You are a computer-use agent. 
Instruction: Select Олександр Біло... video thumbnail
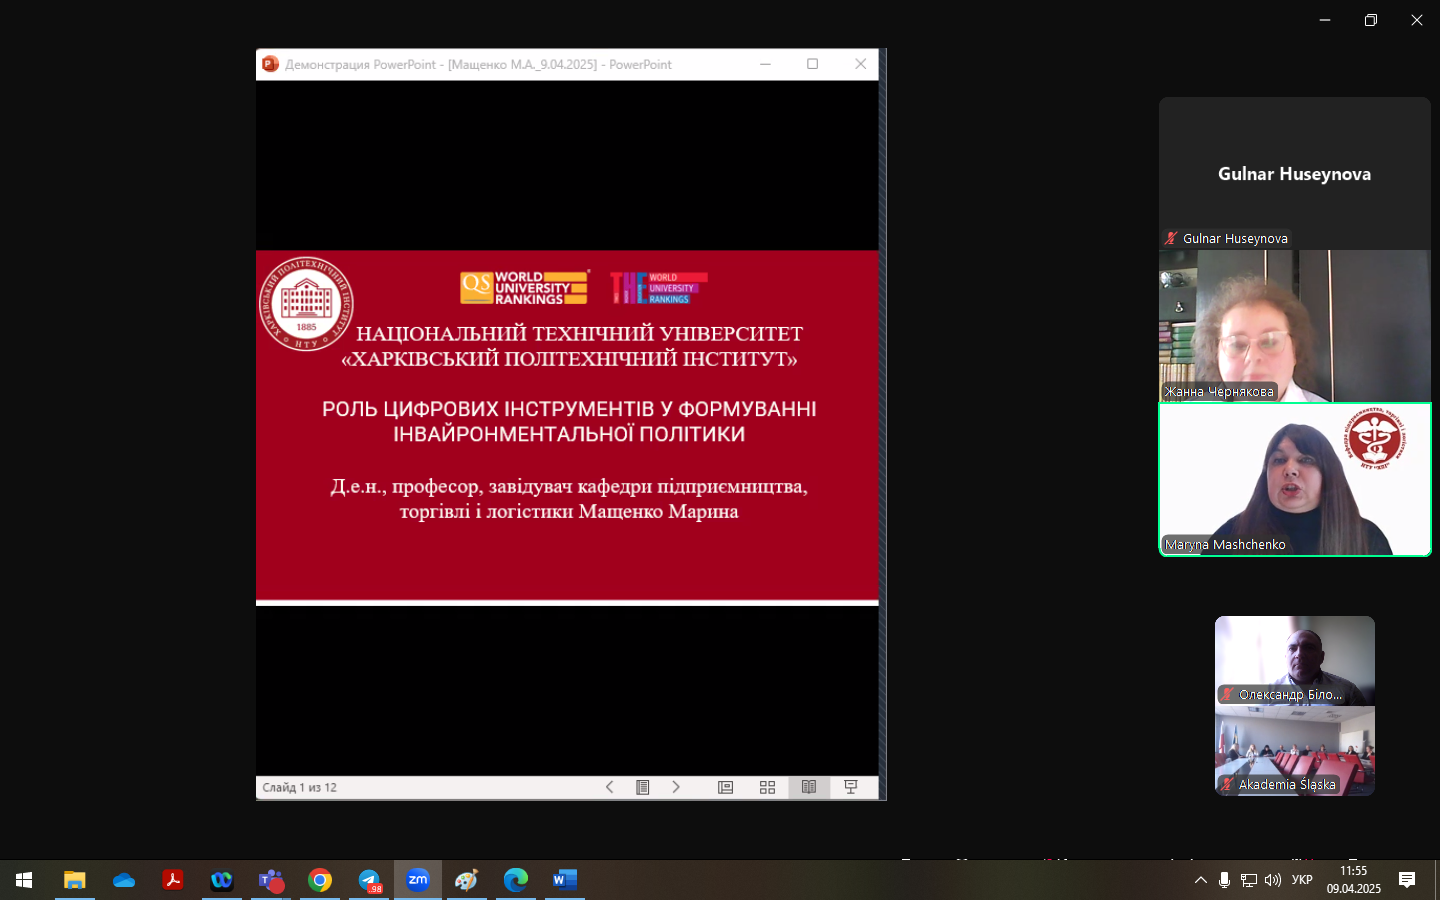point(1295,661)
